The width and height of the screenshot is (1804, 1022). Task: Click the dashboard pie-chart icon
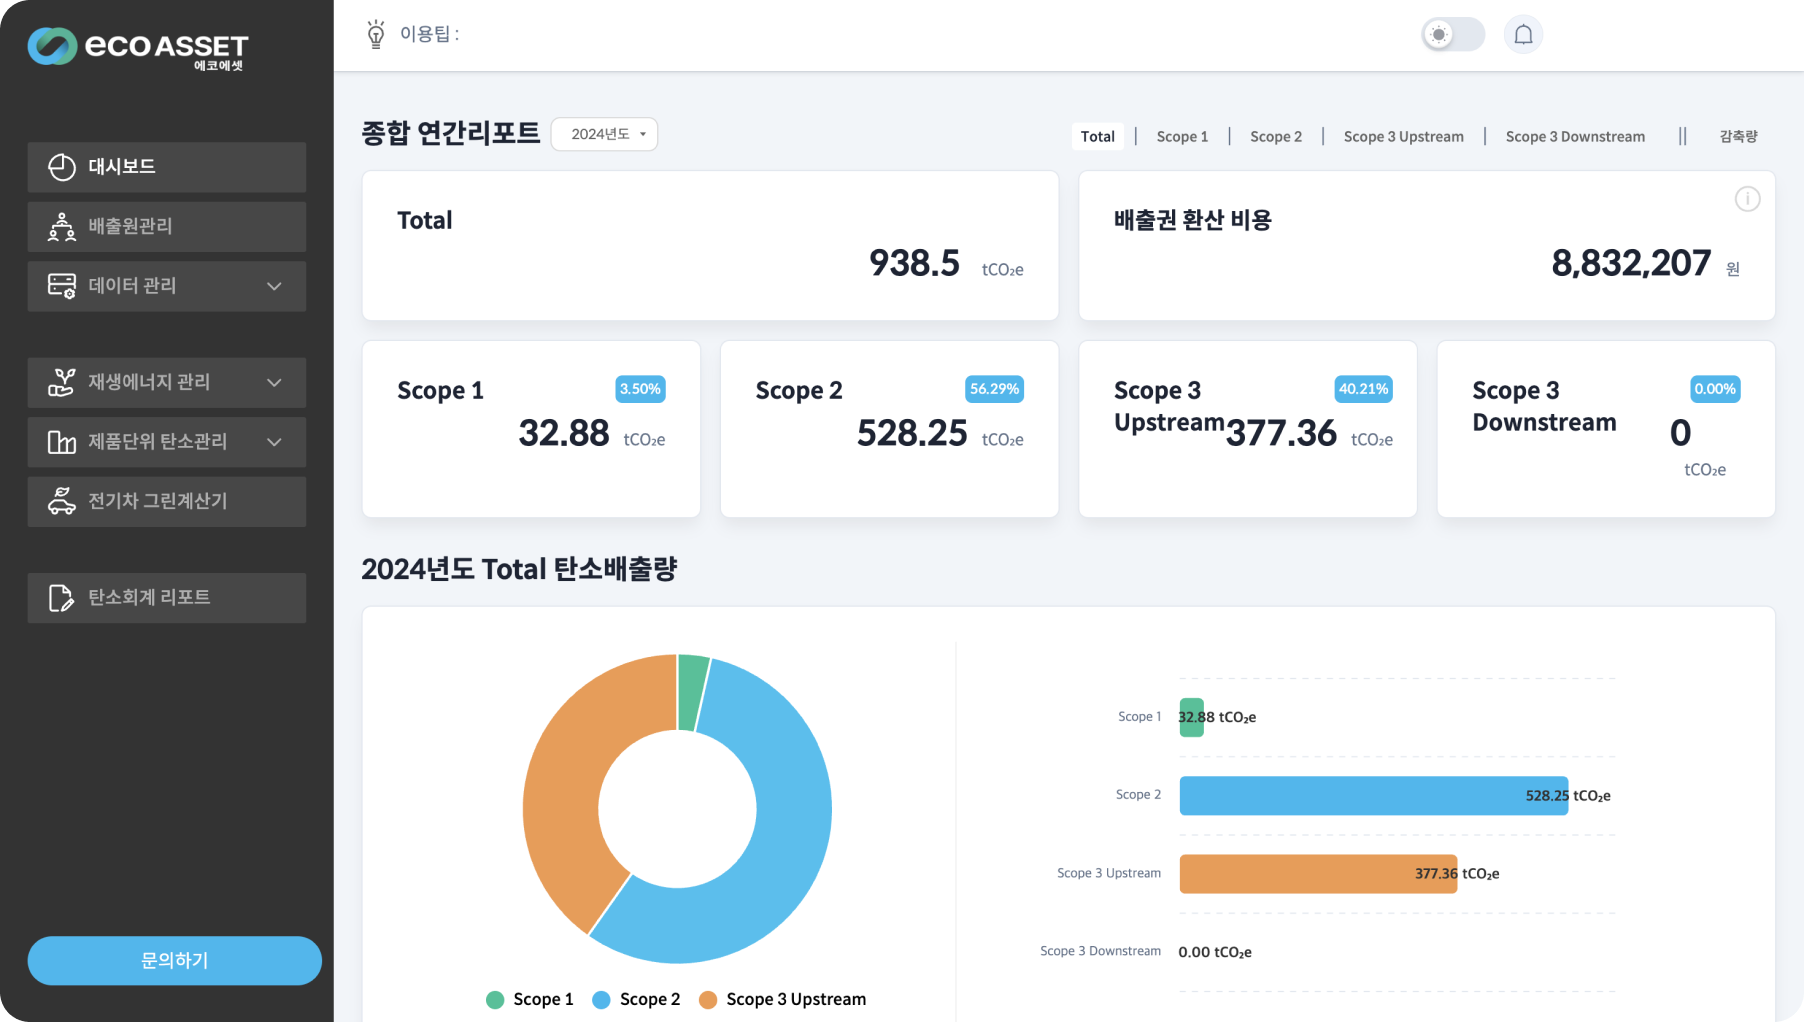pyautogui.click(x=62, y=167)
